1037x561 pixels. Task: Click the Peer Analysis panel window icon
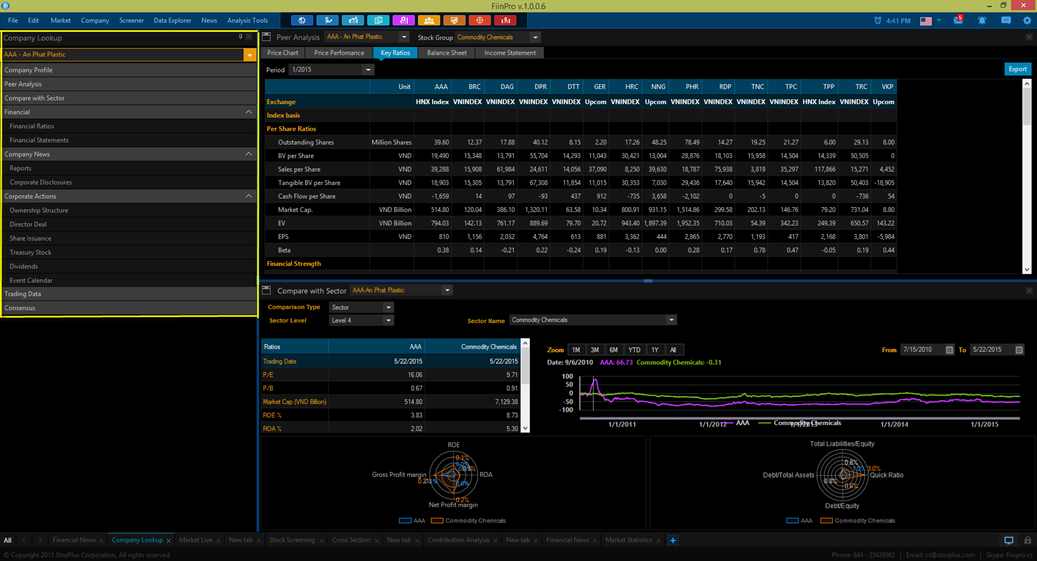267,37
